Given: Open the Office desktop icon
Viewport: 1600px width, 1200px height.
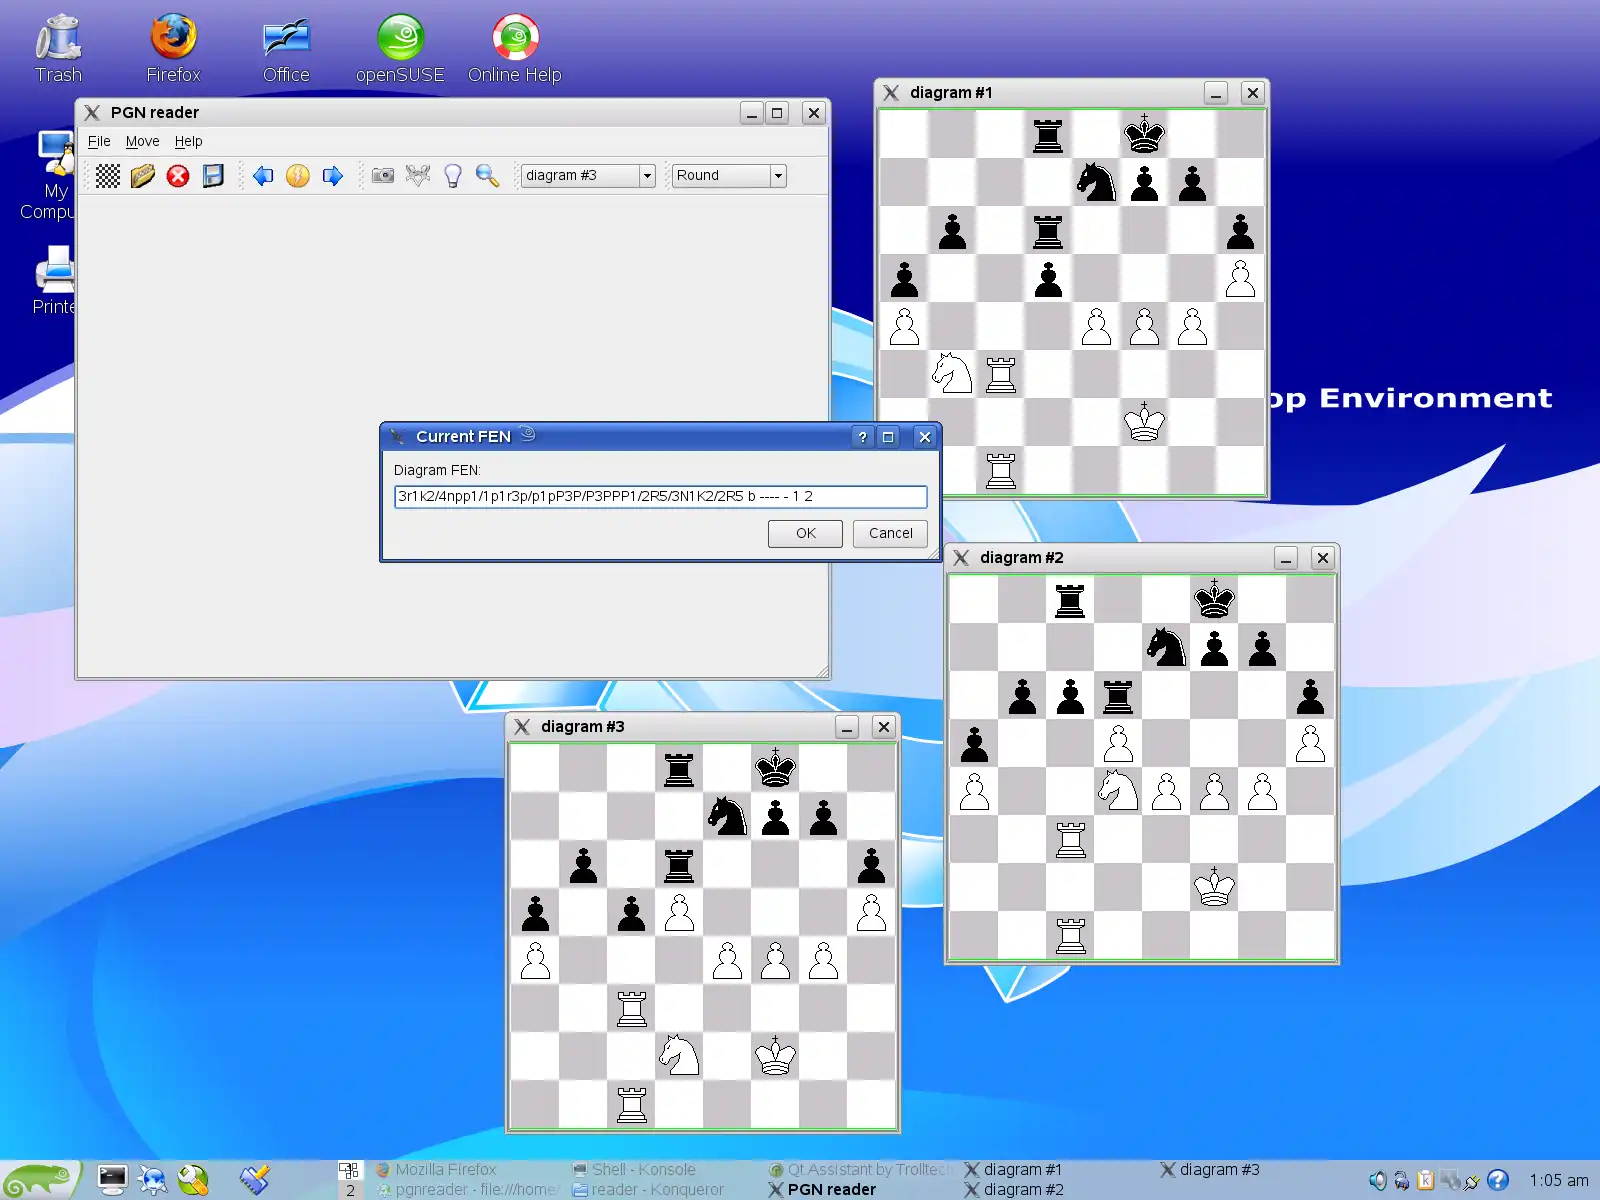Looking at the screenshot, I should 286,48.
